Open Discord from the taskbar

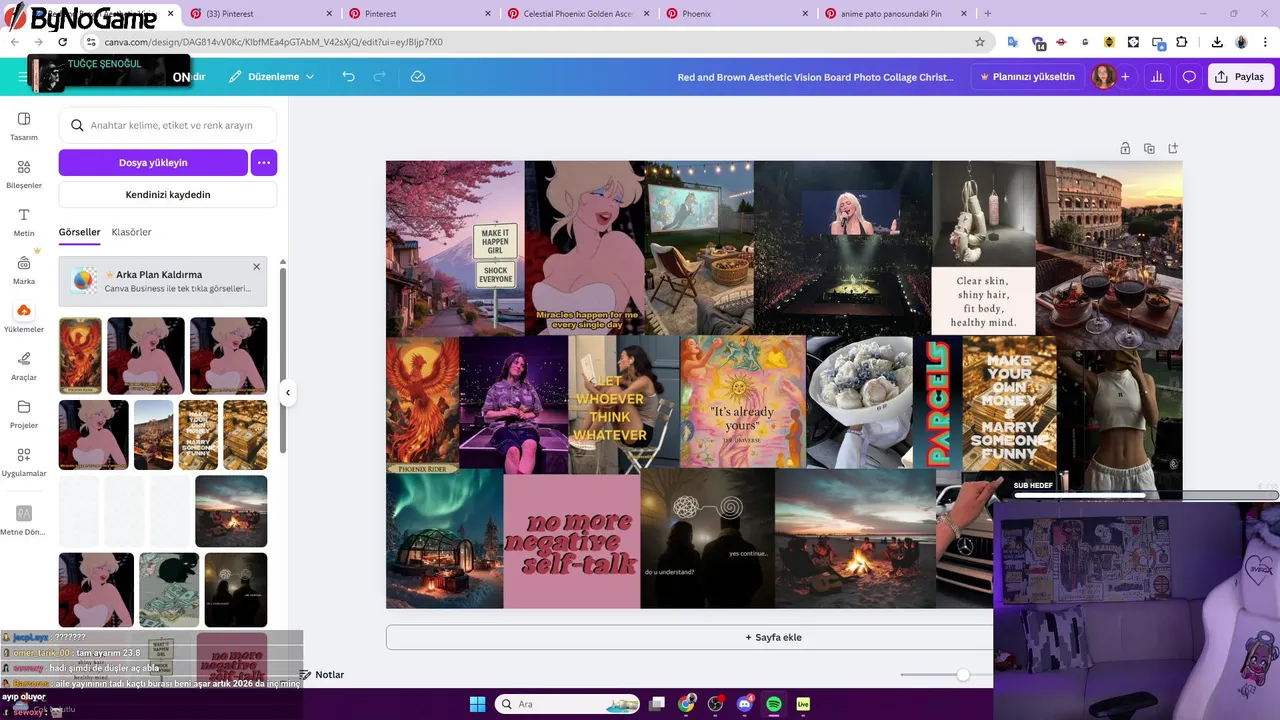[x=744, y=704]
